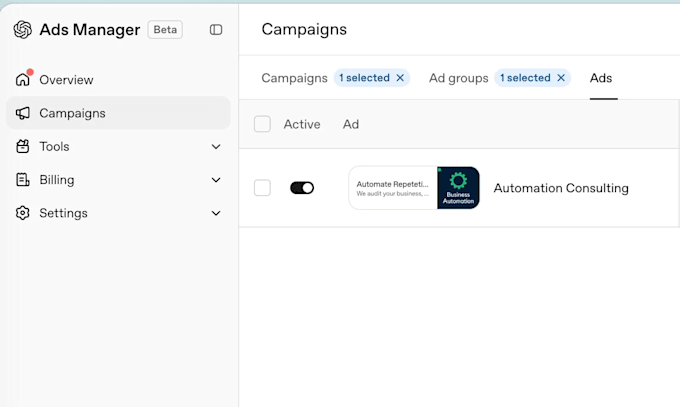Tick the select-all checkbox in table header
680x407 pixels.
pos(262,124)
